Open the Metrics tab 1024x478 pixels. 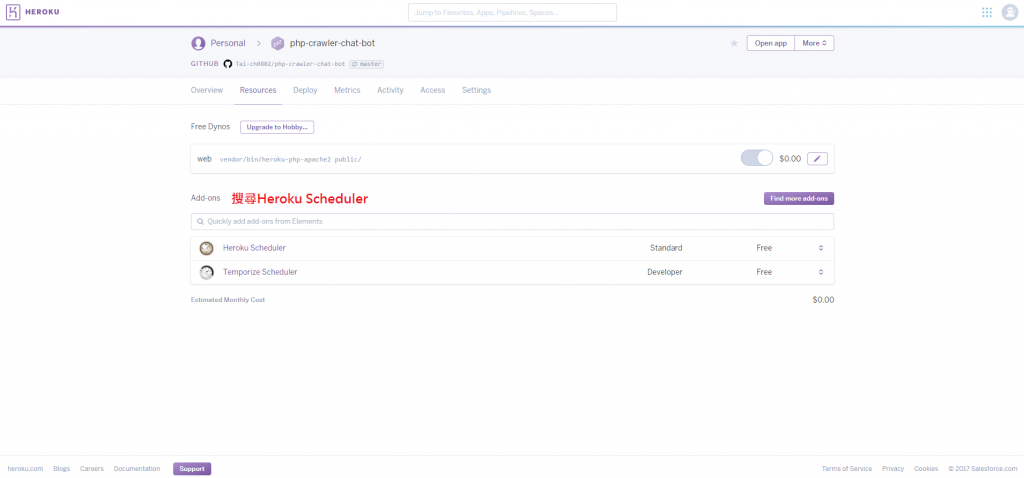(x=347, y=90)
